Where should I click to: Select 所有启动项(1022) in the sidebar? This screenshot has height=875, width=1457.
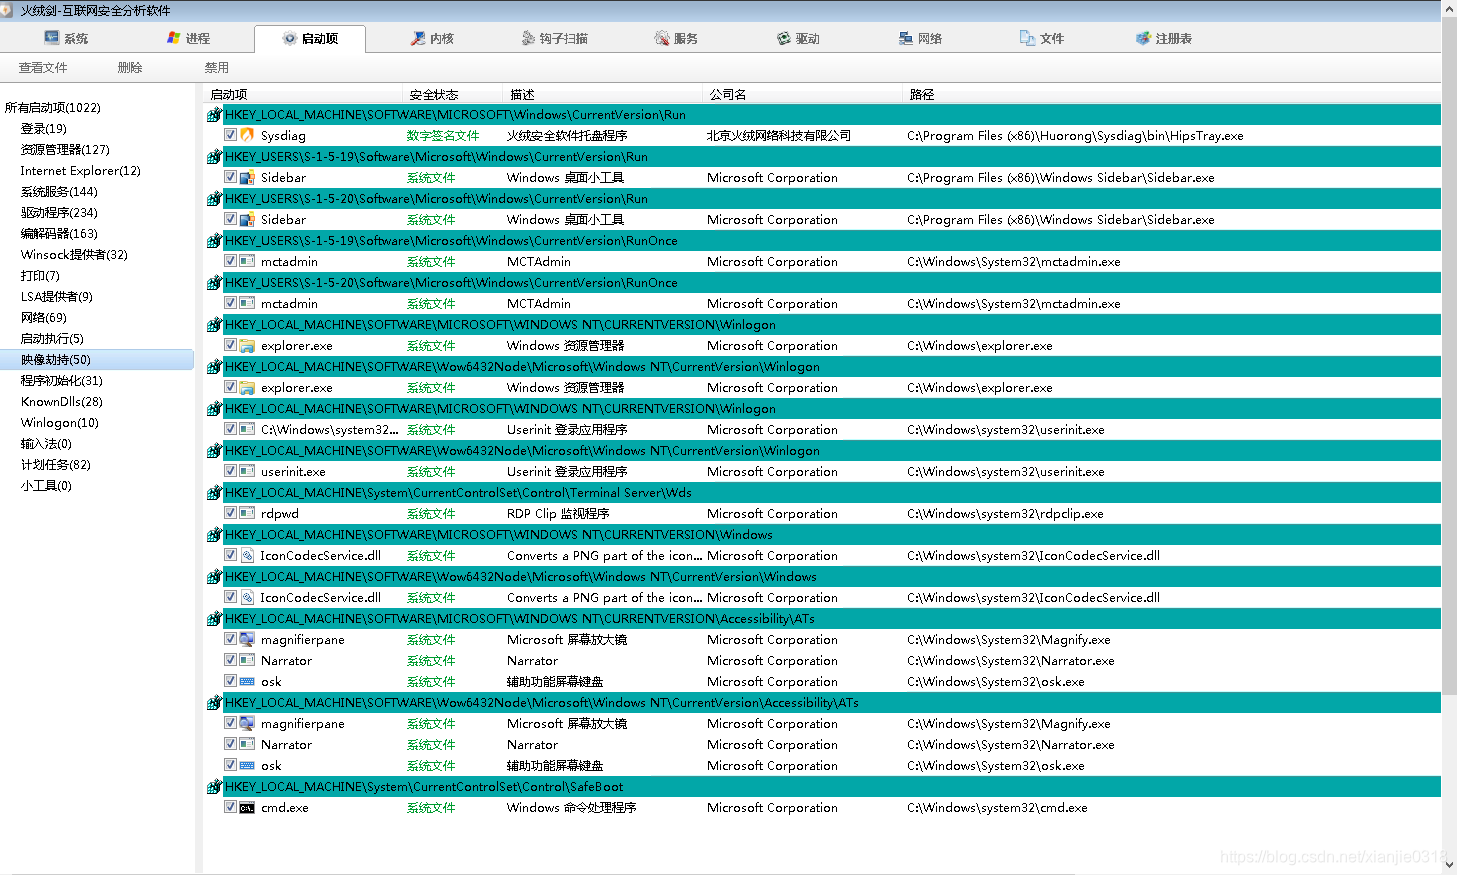pyautogui.click(x=53, y=108)
